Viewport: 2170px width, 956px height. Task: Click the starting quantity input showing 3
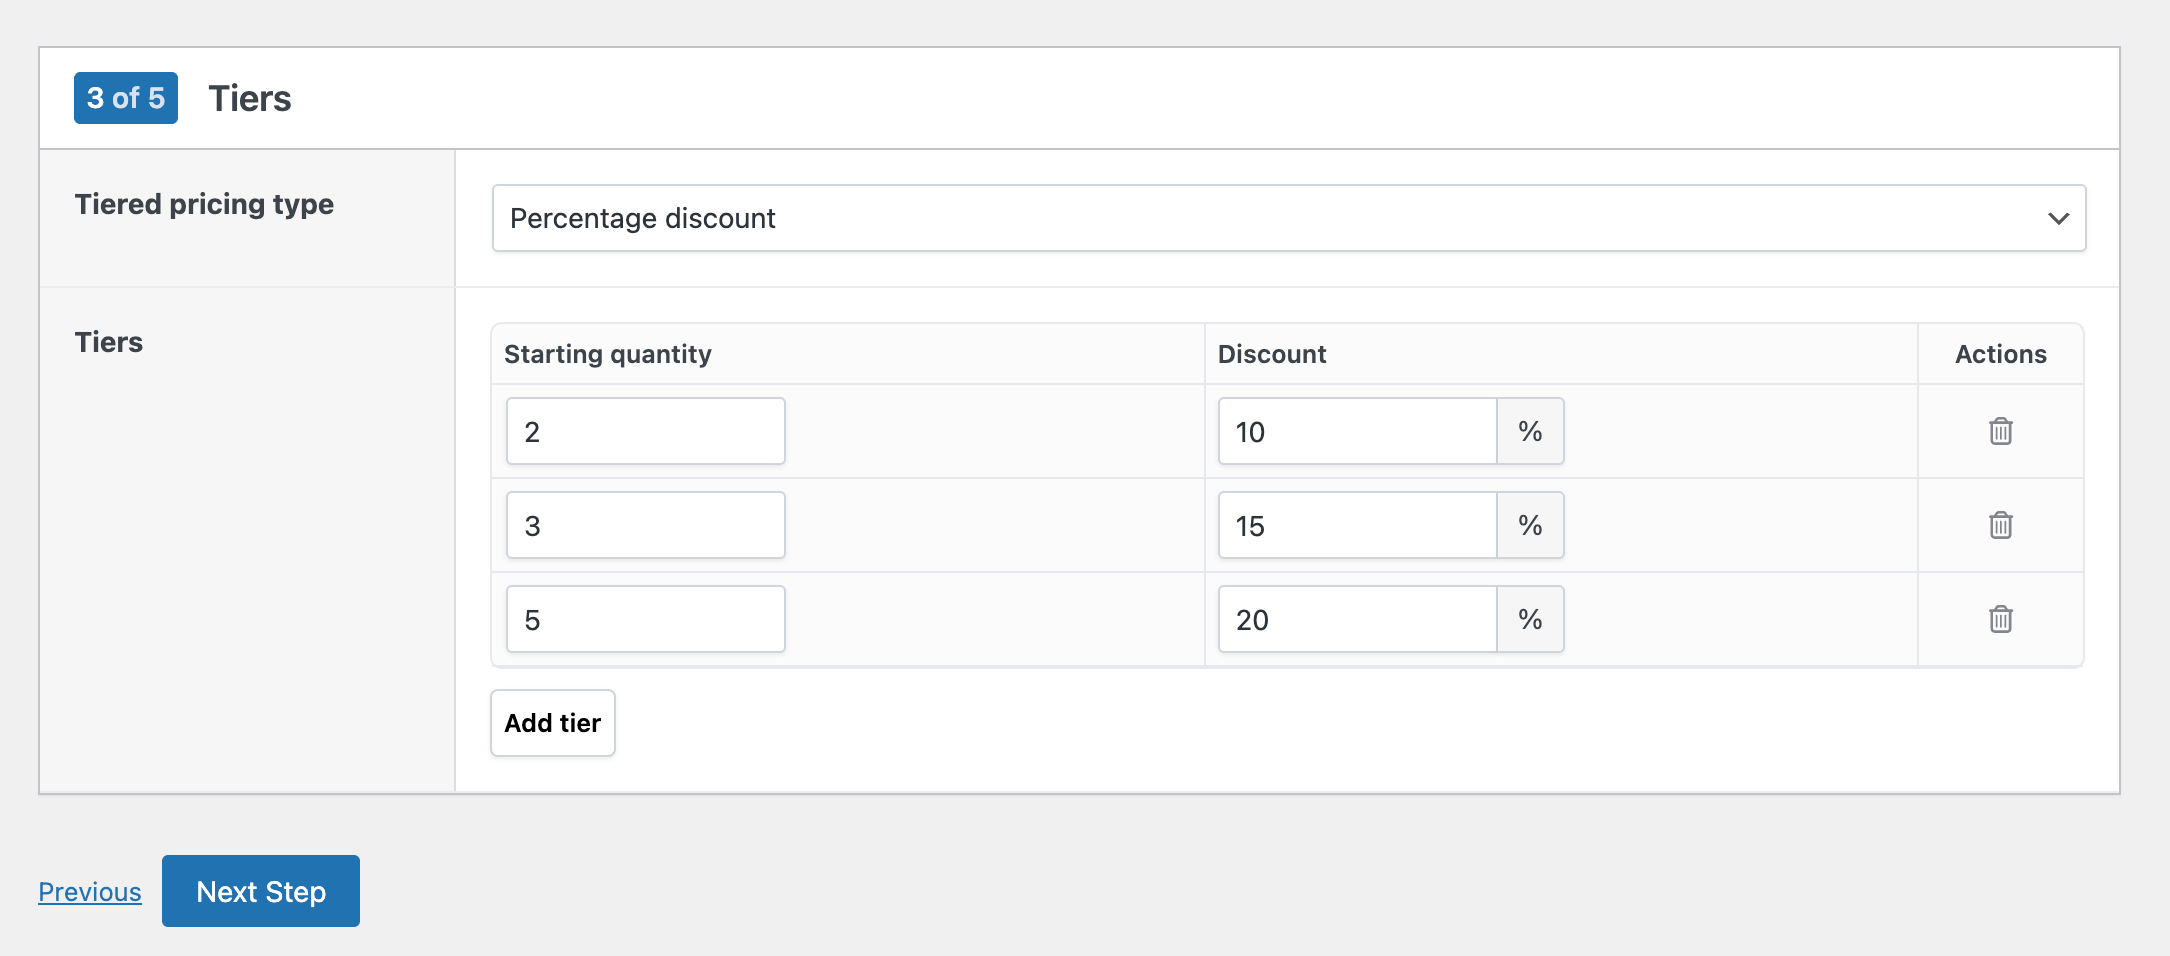click(645, 525)
